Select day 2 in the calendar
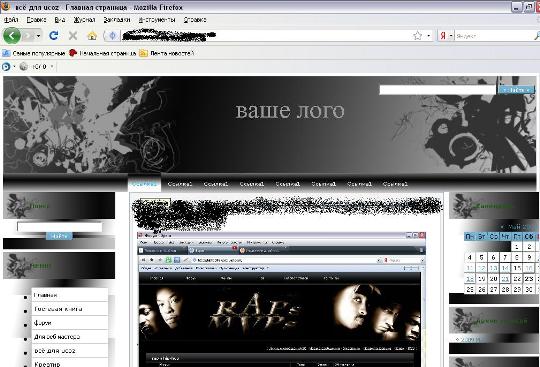Screen dimensions: 540x367 [529, 247]
